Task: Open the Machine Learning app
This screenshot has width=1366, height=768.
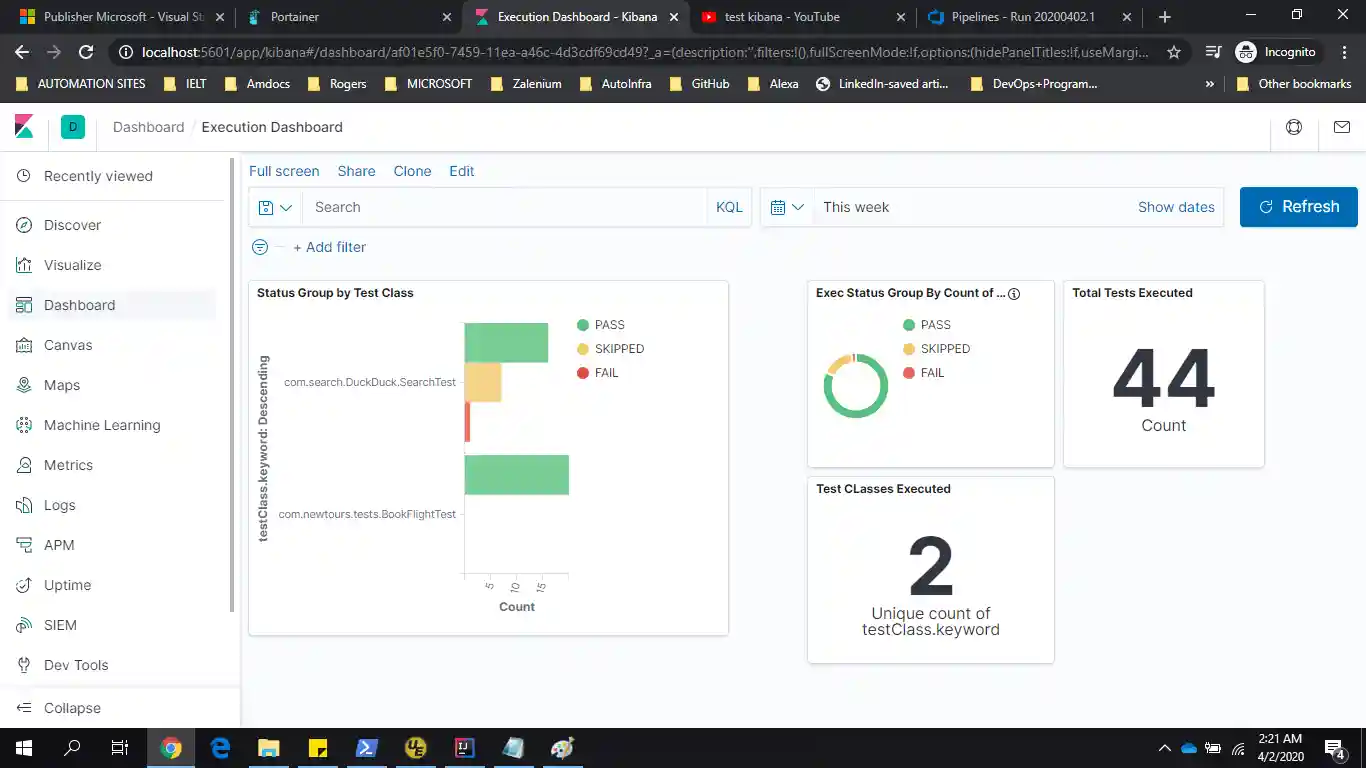Action: click(101, 425)
